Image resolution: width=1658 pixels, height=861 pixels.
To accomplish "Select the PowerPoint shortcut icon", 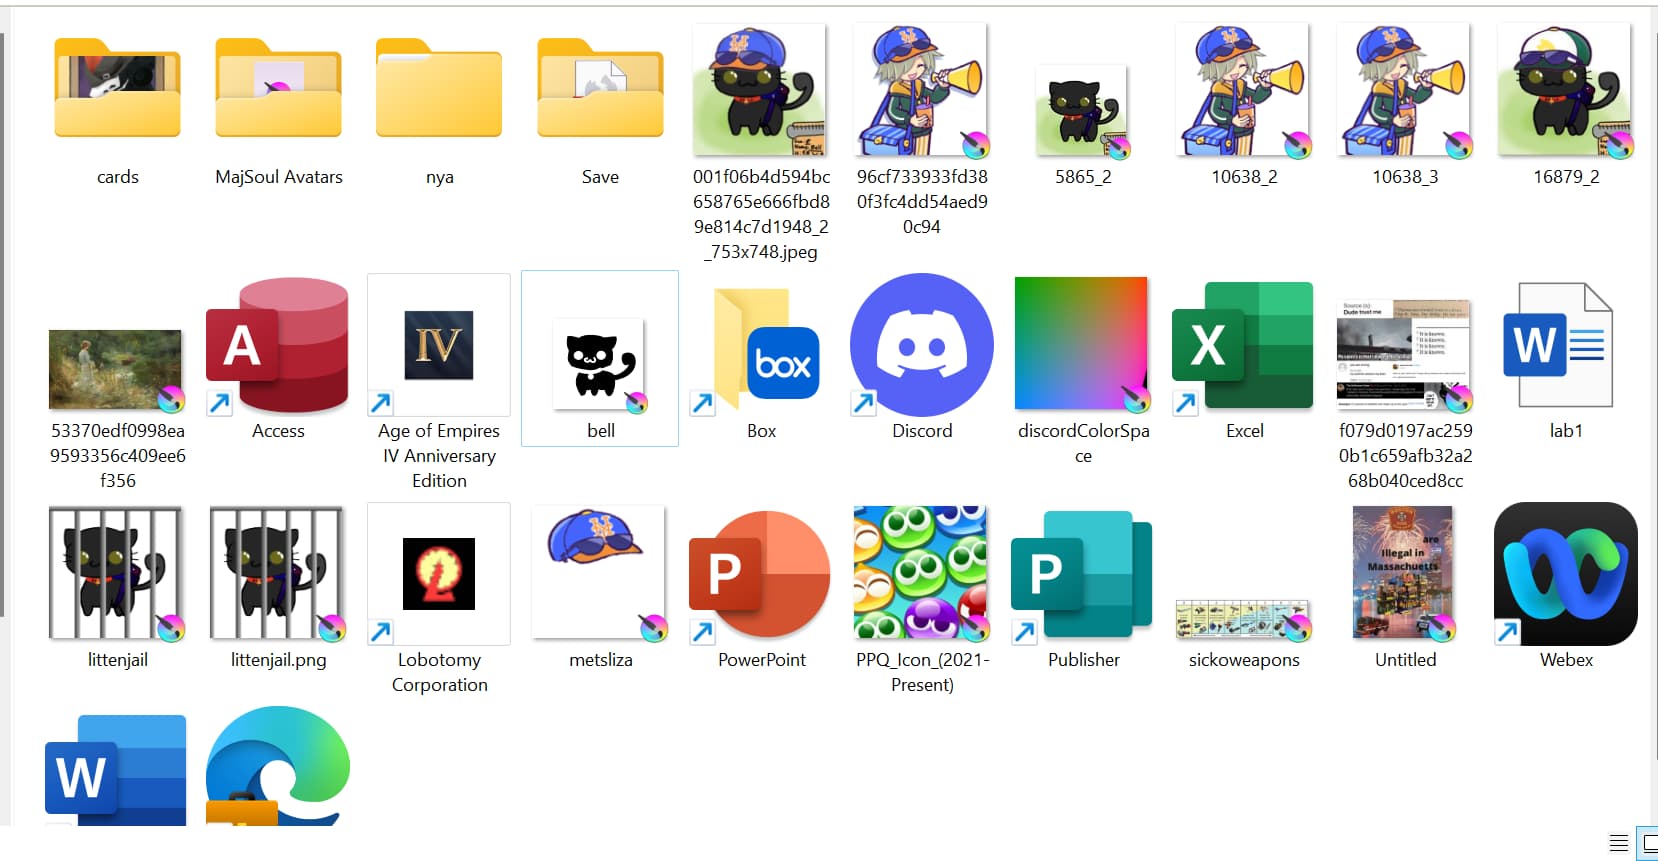I will click(x=761, y=576).
